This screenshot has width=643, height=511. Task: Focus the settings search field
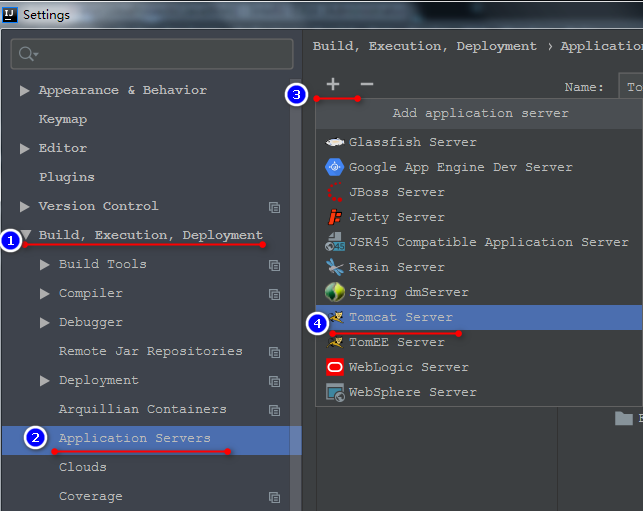[x=152, y=54]
